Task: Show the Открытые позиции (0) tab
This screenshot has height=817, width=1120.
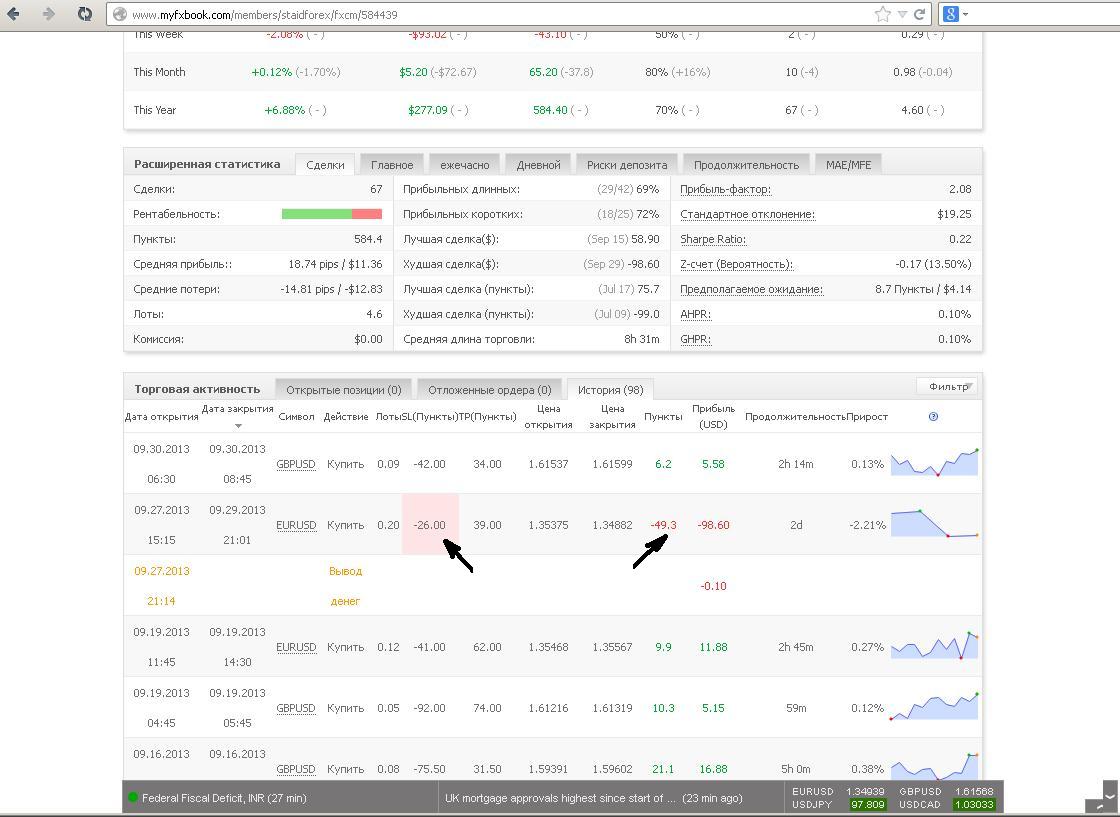Action: pyautogui.click(x=344, y=390)
